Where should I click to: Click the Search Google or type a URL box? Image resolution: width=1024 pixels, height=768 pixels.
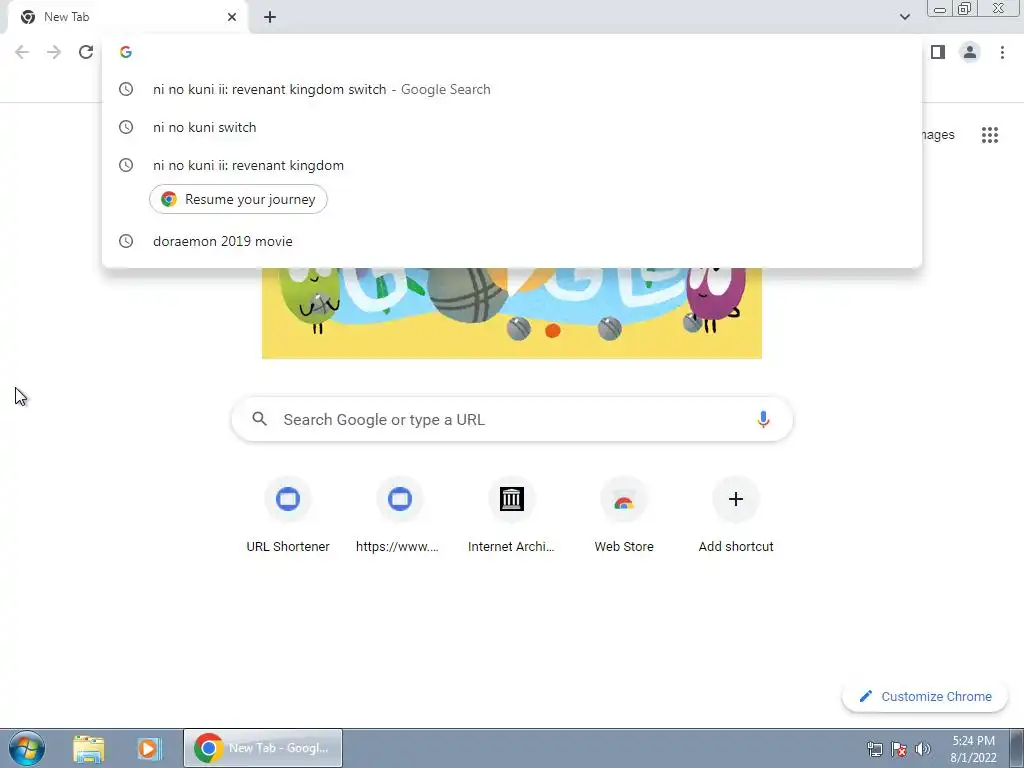tap(512, 419)
